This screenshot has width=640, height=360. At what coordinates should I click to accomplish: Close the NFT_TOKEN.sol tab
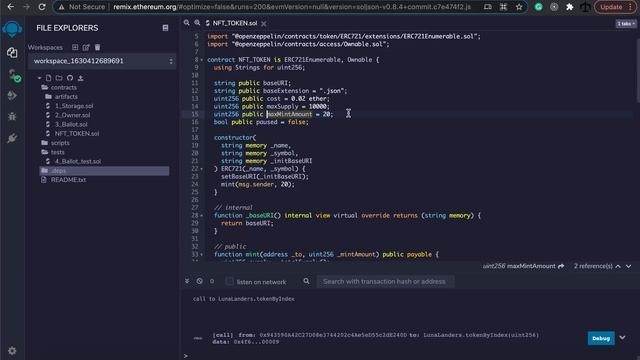[264, 24]
